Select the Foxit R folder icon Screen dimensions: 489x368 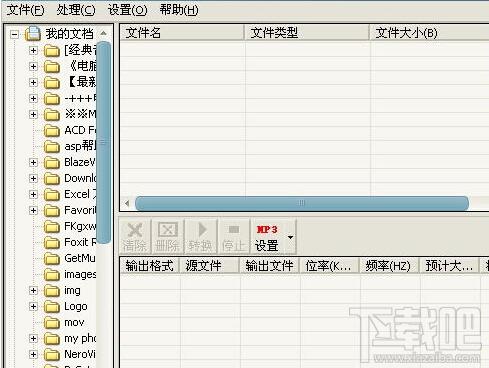click(x=52, y=243)
